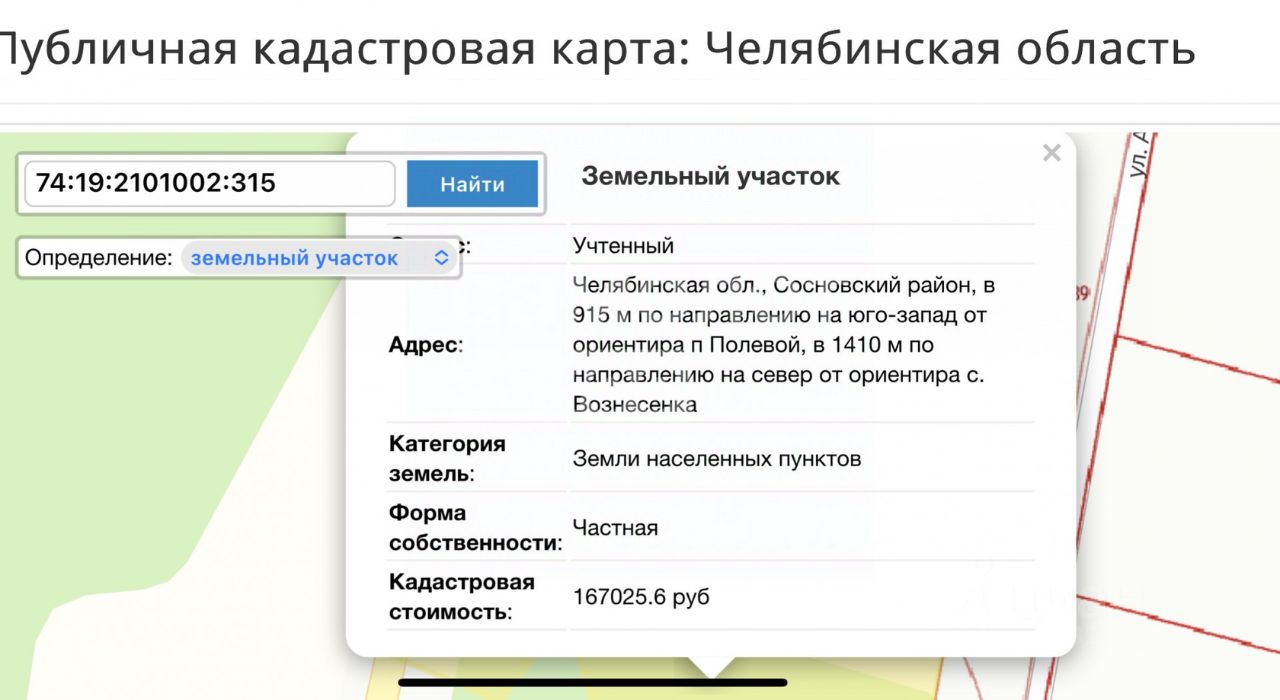Select the Земельный участок popup heading
Image resolution: width=1280 pixels, height=700 pixels.
pyautogui.click(x=711, y=177)
